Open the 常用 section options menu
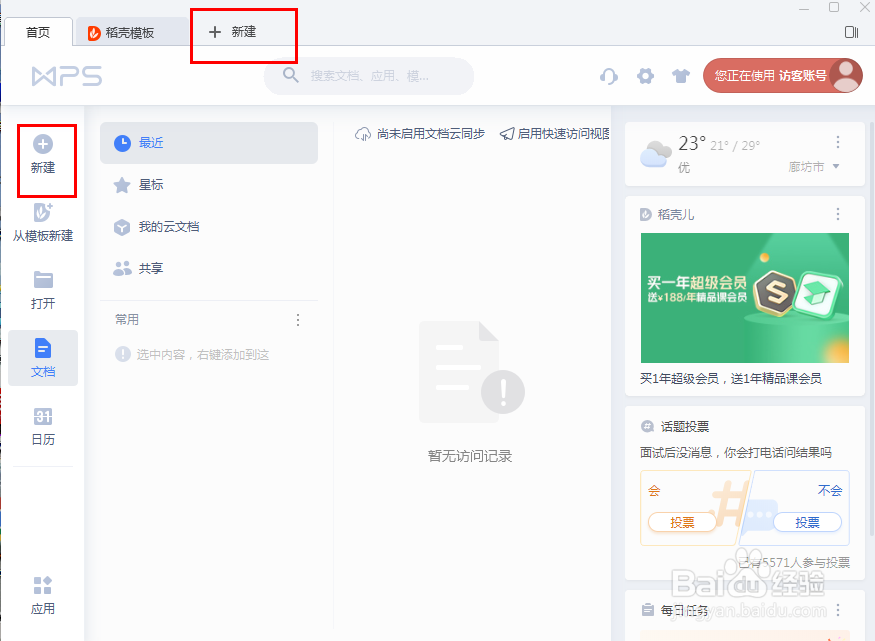Viewport: 875px width, 641px height. [x=297, y=319]
